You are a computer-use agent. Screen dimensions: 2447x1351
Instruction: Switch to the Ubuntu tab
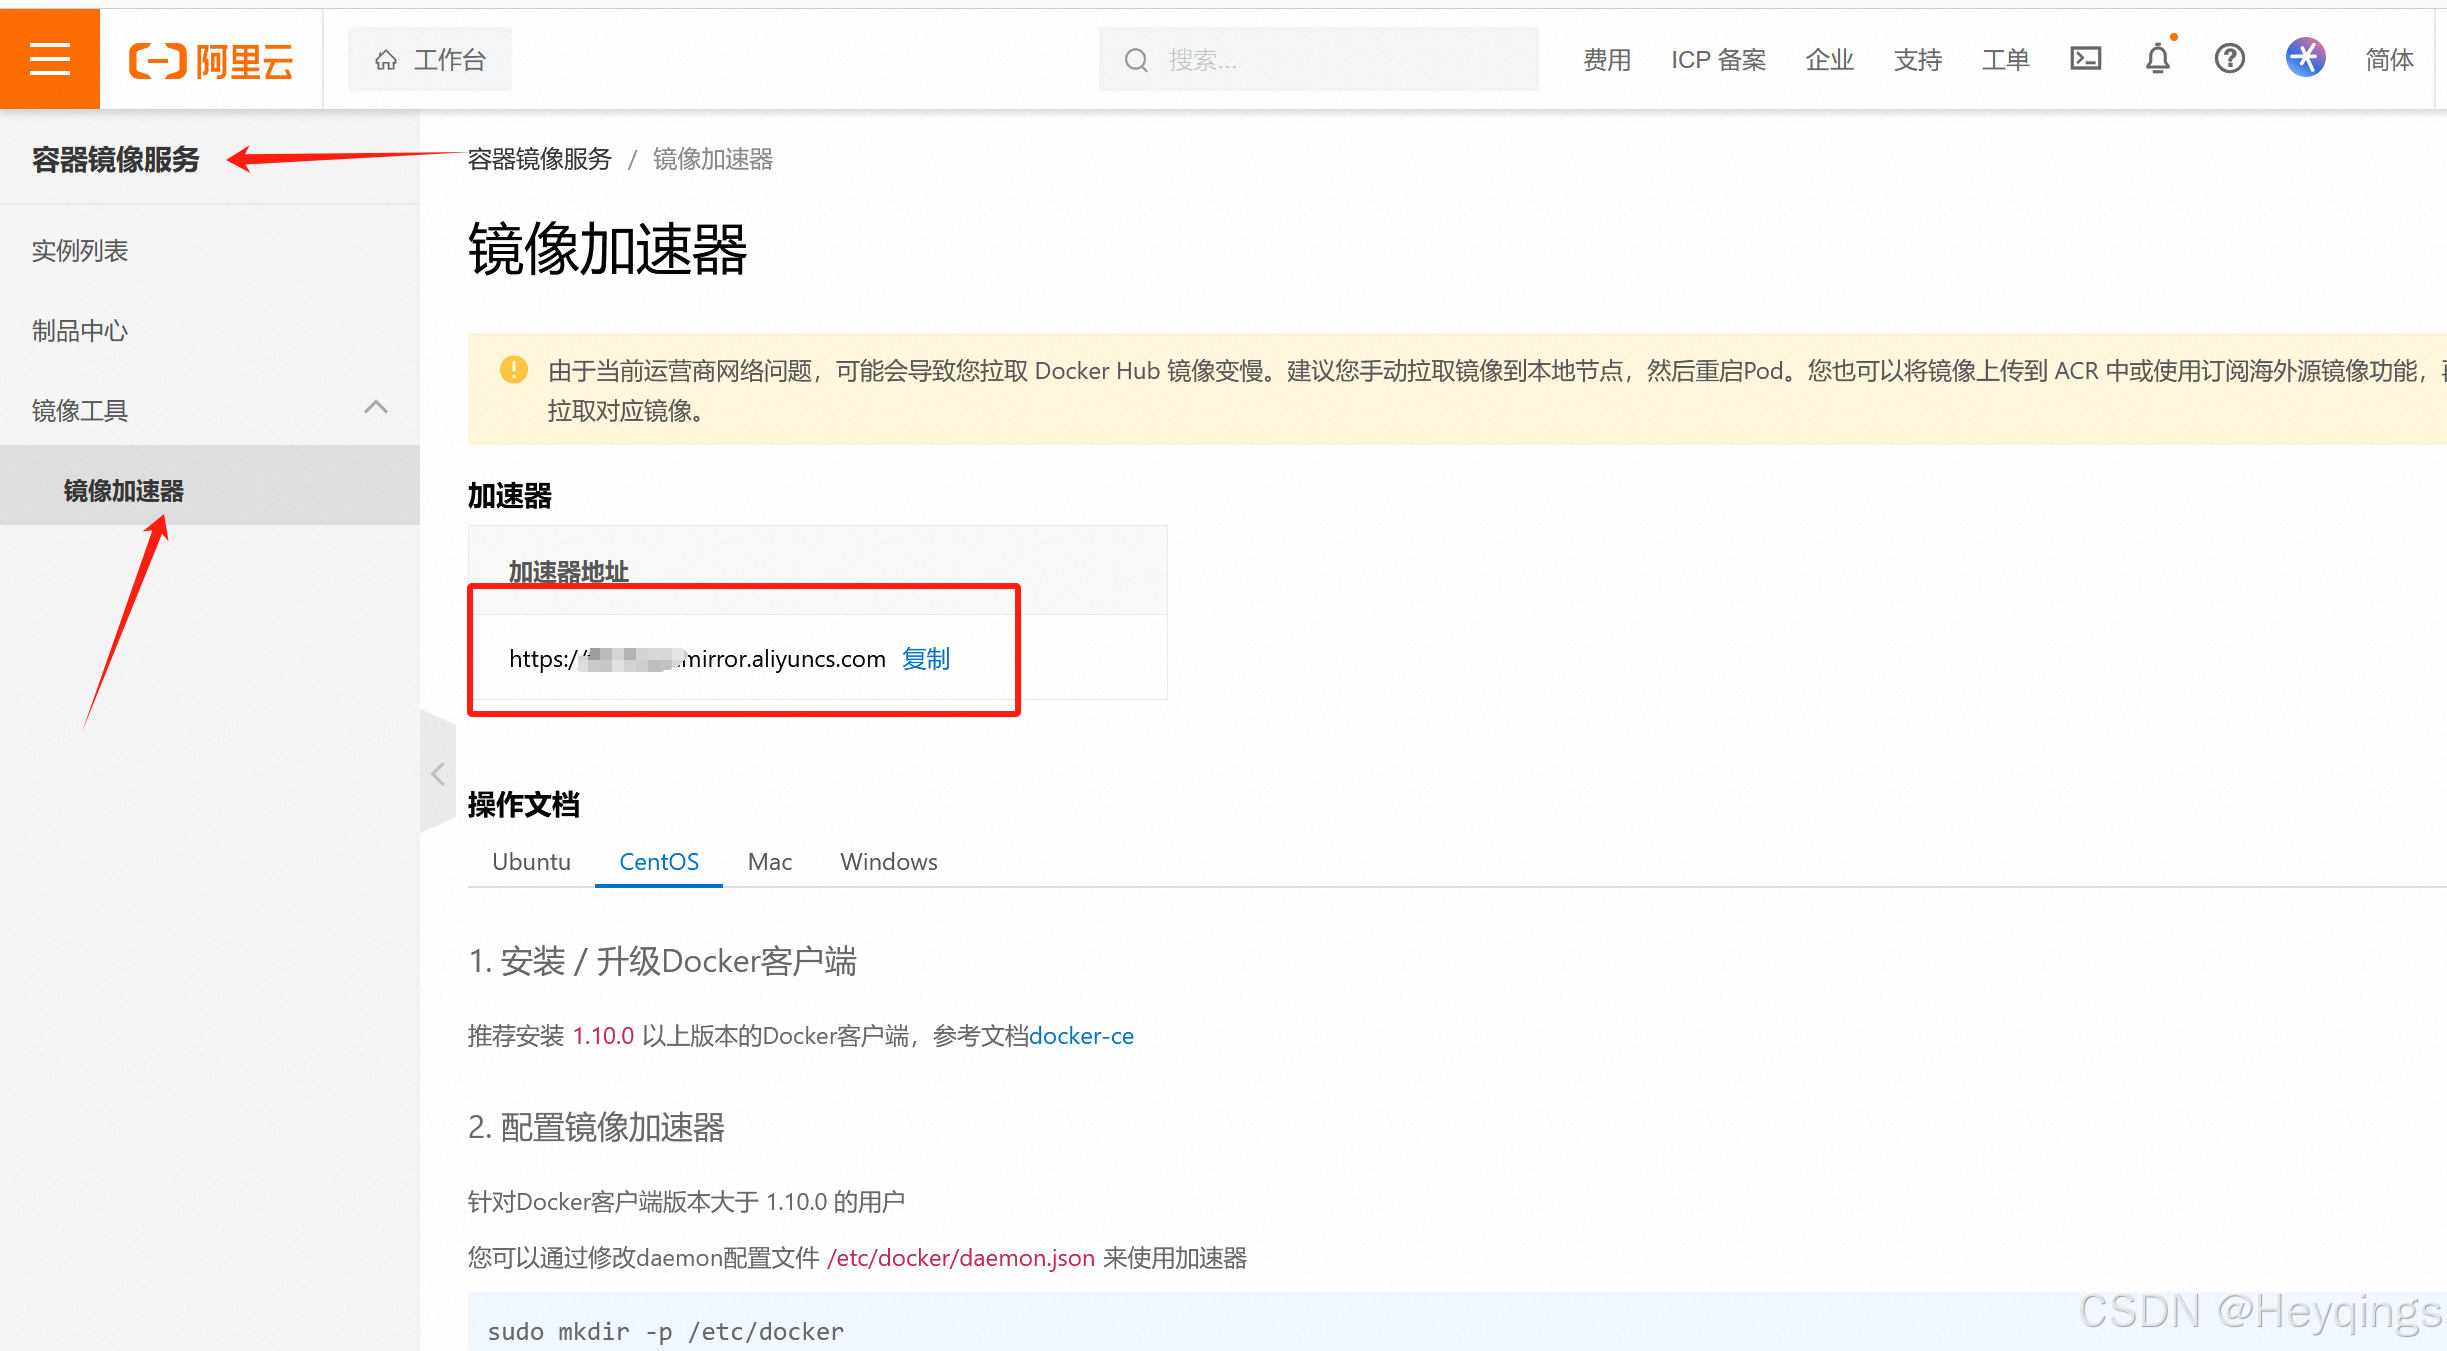[x=531, y=862]
